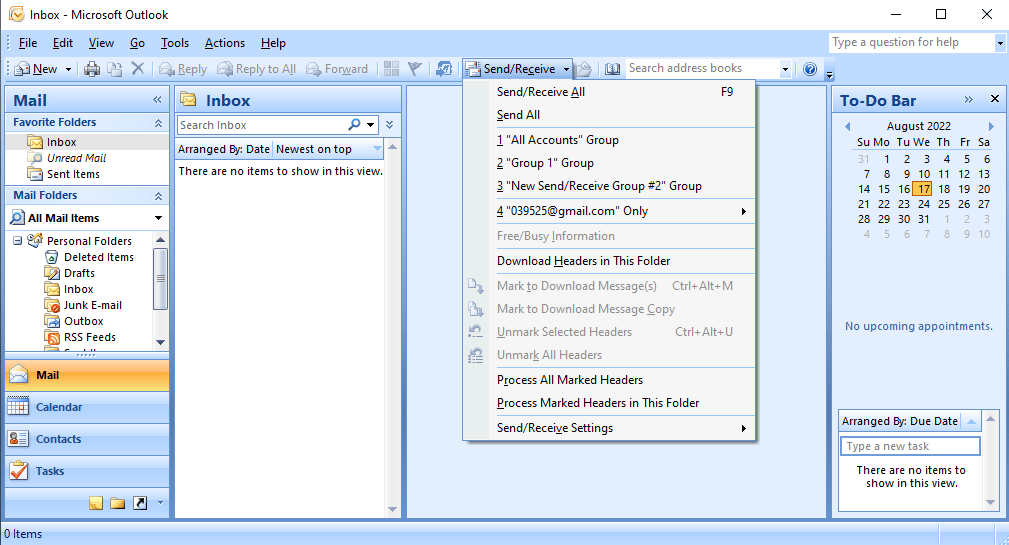Click the Categorize toolbar icon
This screenshot has height=545, width=1009.
pyautogui.click(x=391, y=69)
